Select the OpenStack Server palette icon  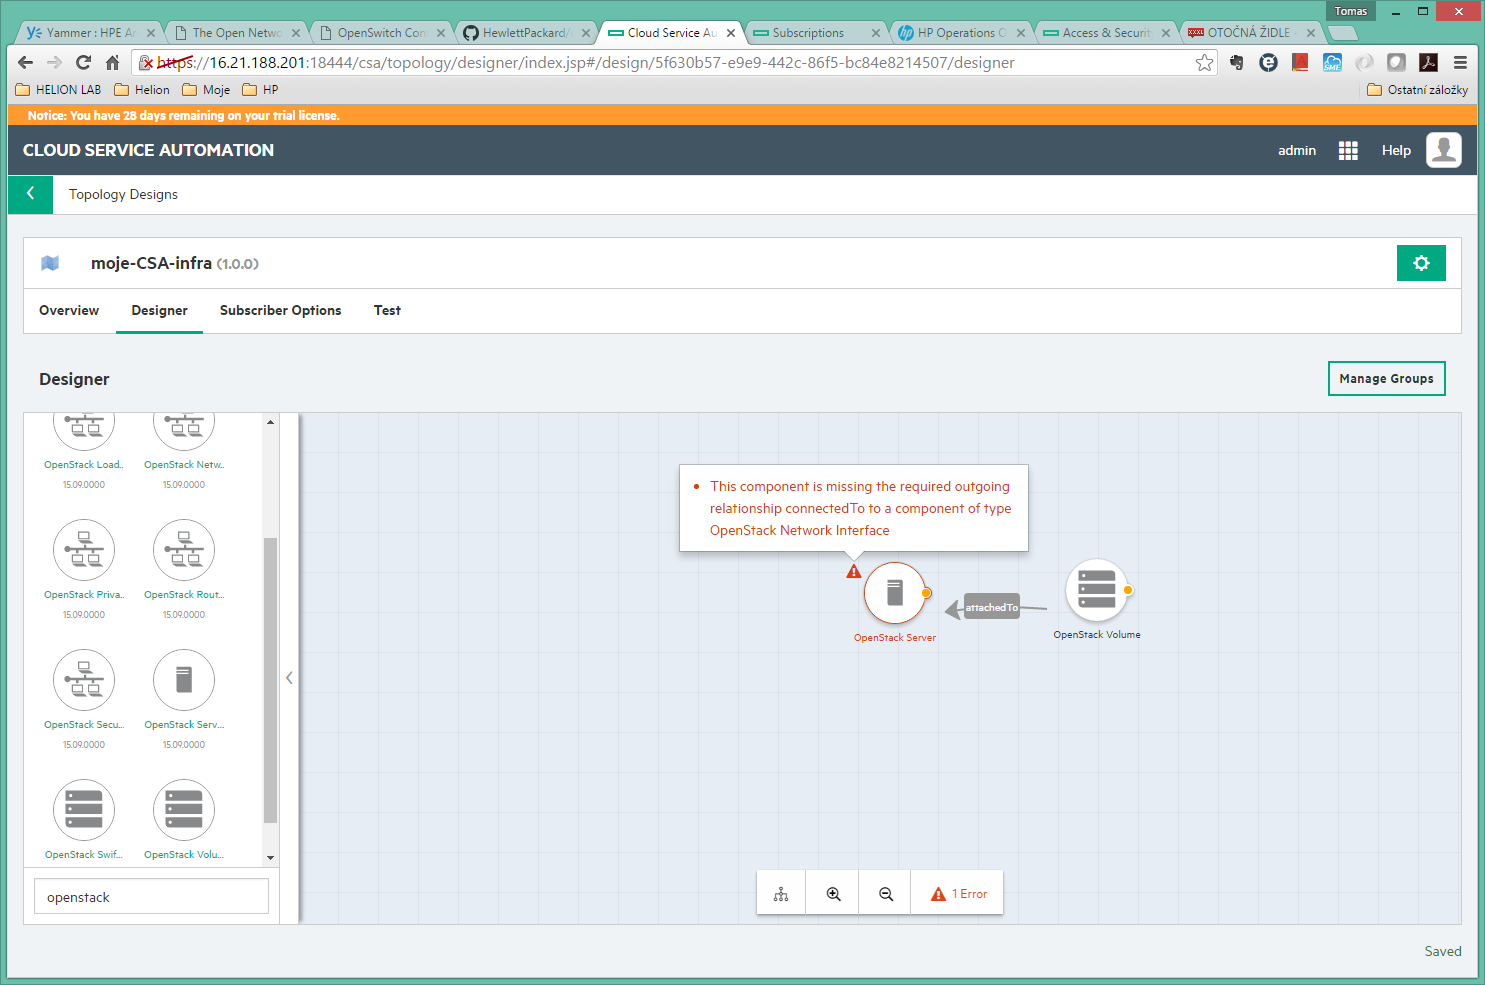[184, 680]
